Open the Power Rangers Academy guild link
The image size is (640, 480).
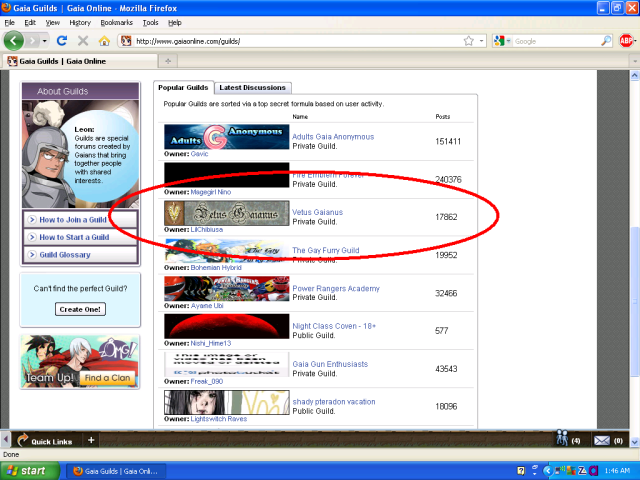tap(336, 289)
